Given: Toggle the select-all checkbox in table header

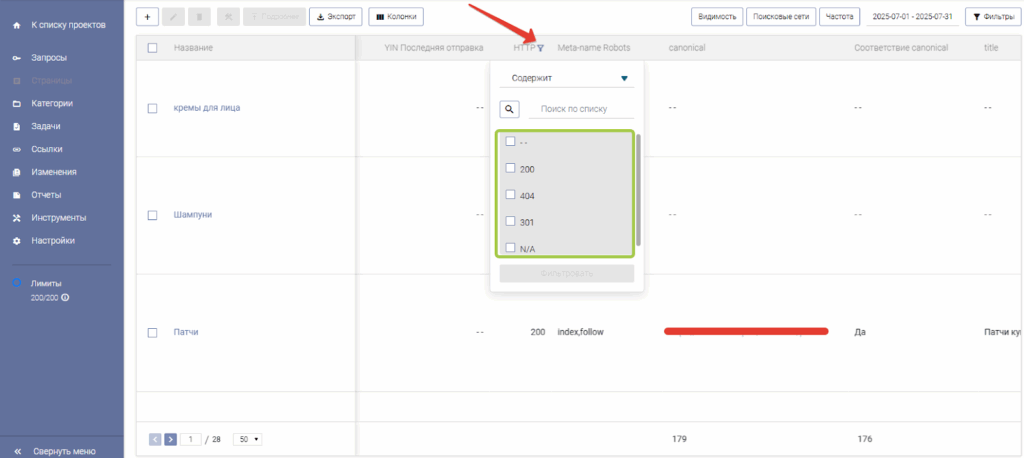Looking at the screenshot, I should click(153, 48).
